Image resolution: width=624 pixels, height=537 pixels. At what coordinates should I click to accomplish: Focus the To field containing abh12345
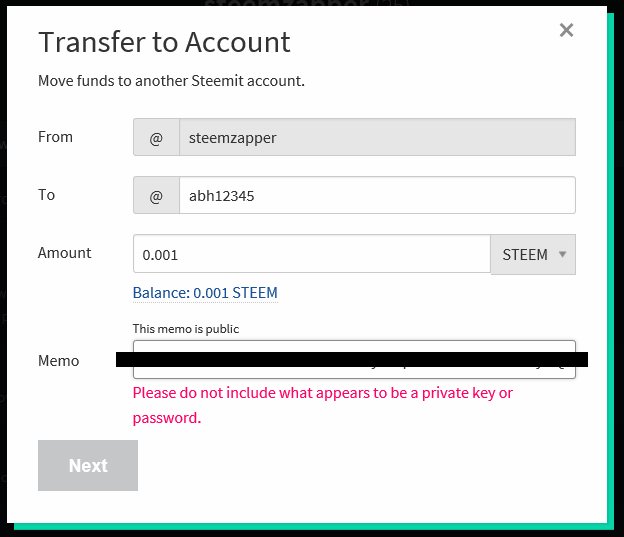(376, 196)
